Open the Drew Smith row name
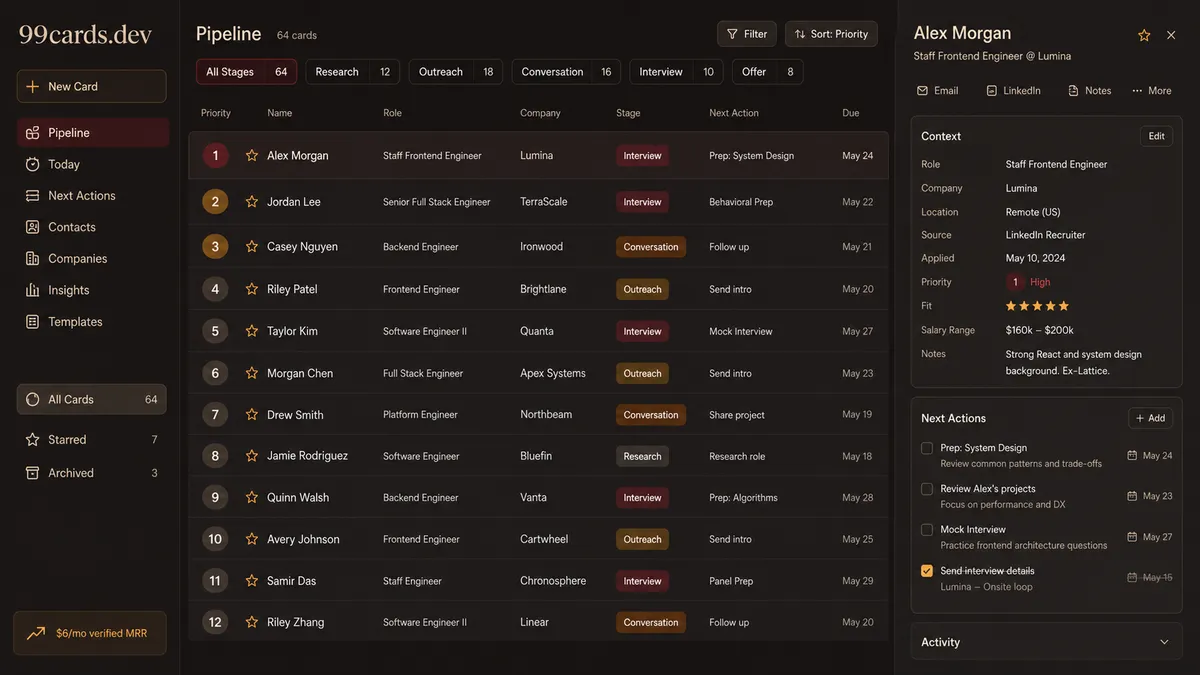Image resolution: width=1200 pixels, height=675 pixels. tap(295, 415)
